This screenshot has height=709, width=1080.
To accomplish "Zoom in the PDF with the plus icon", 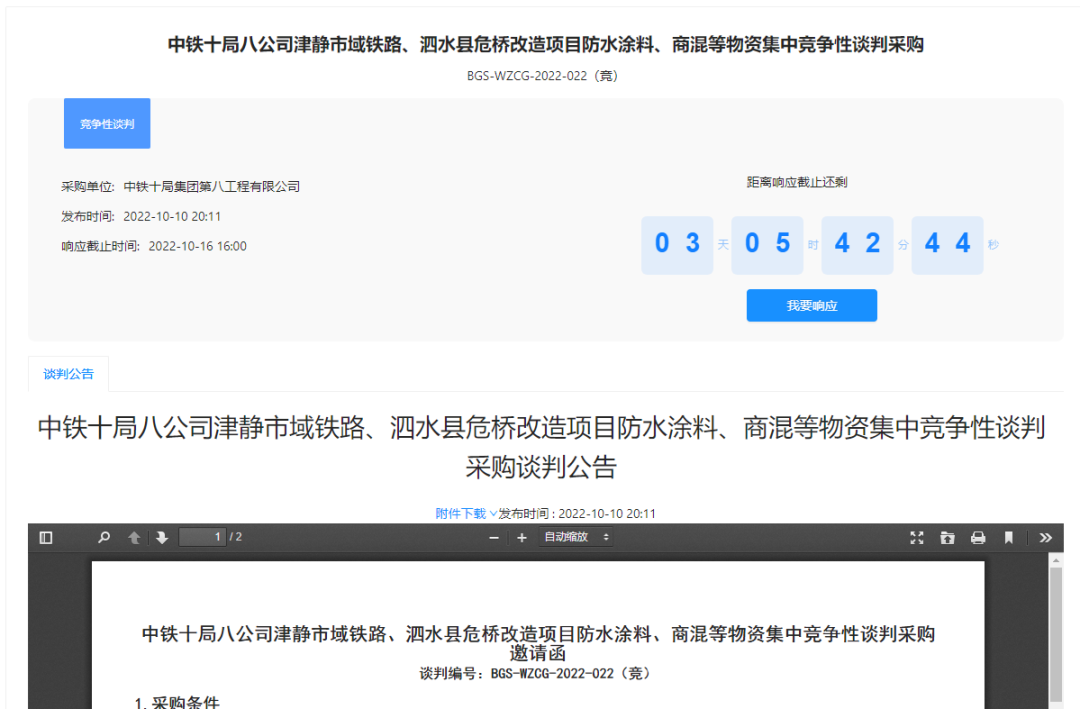I will pos(521,537).
